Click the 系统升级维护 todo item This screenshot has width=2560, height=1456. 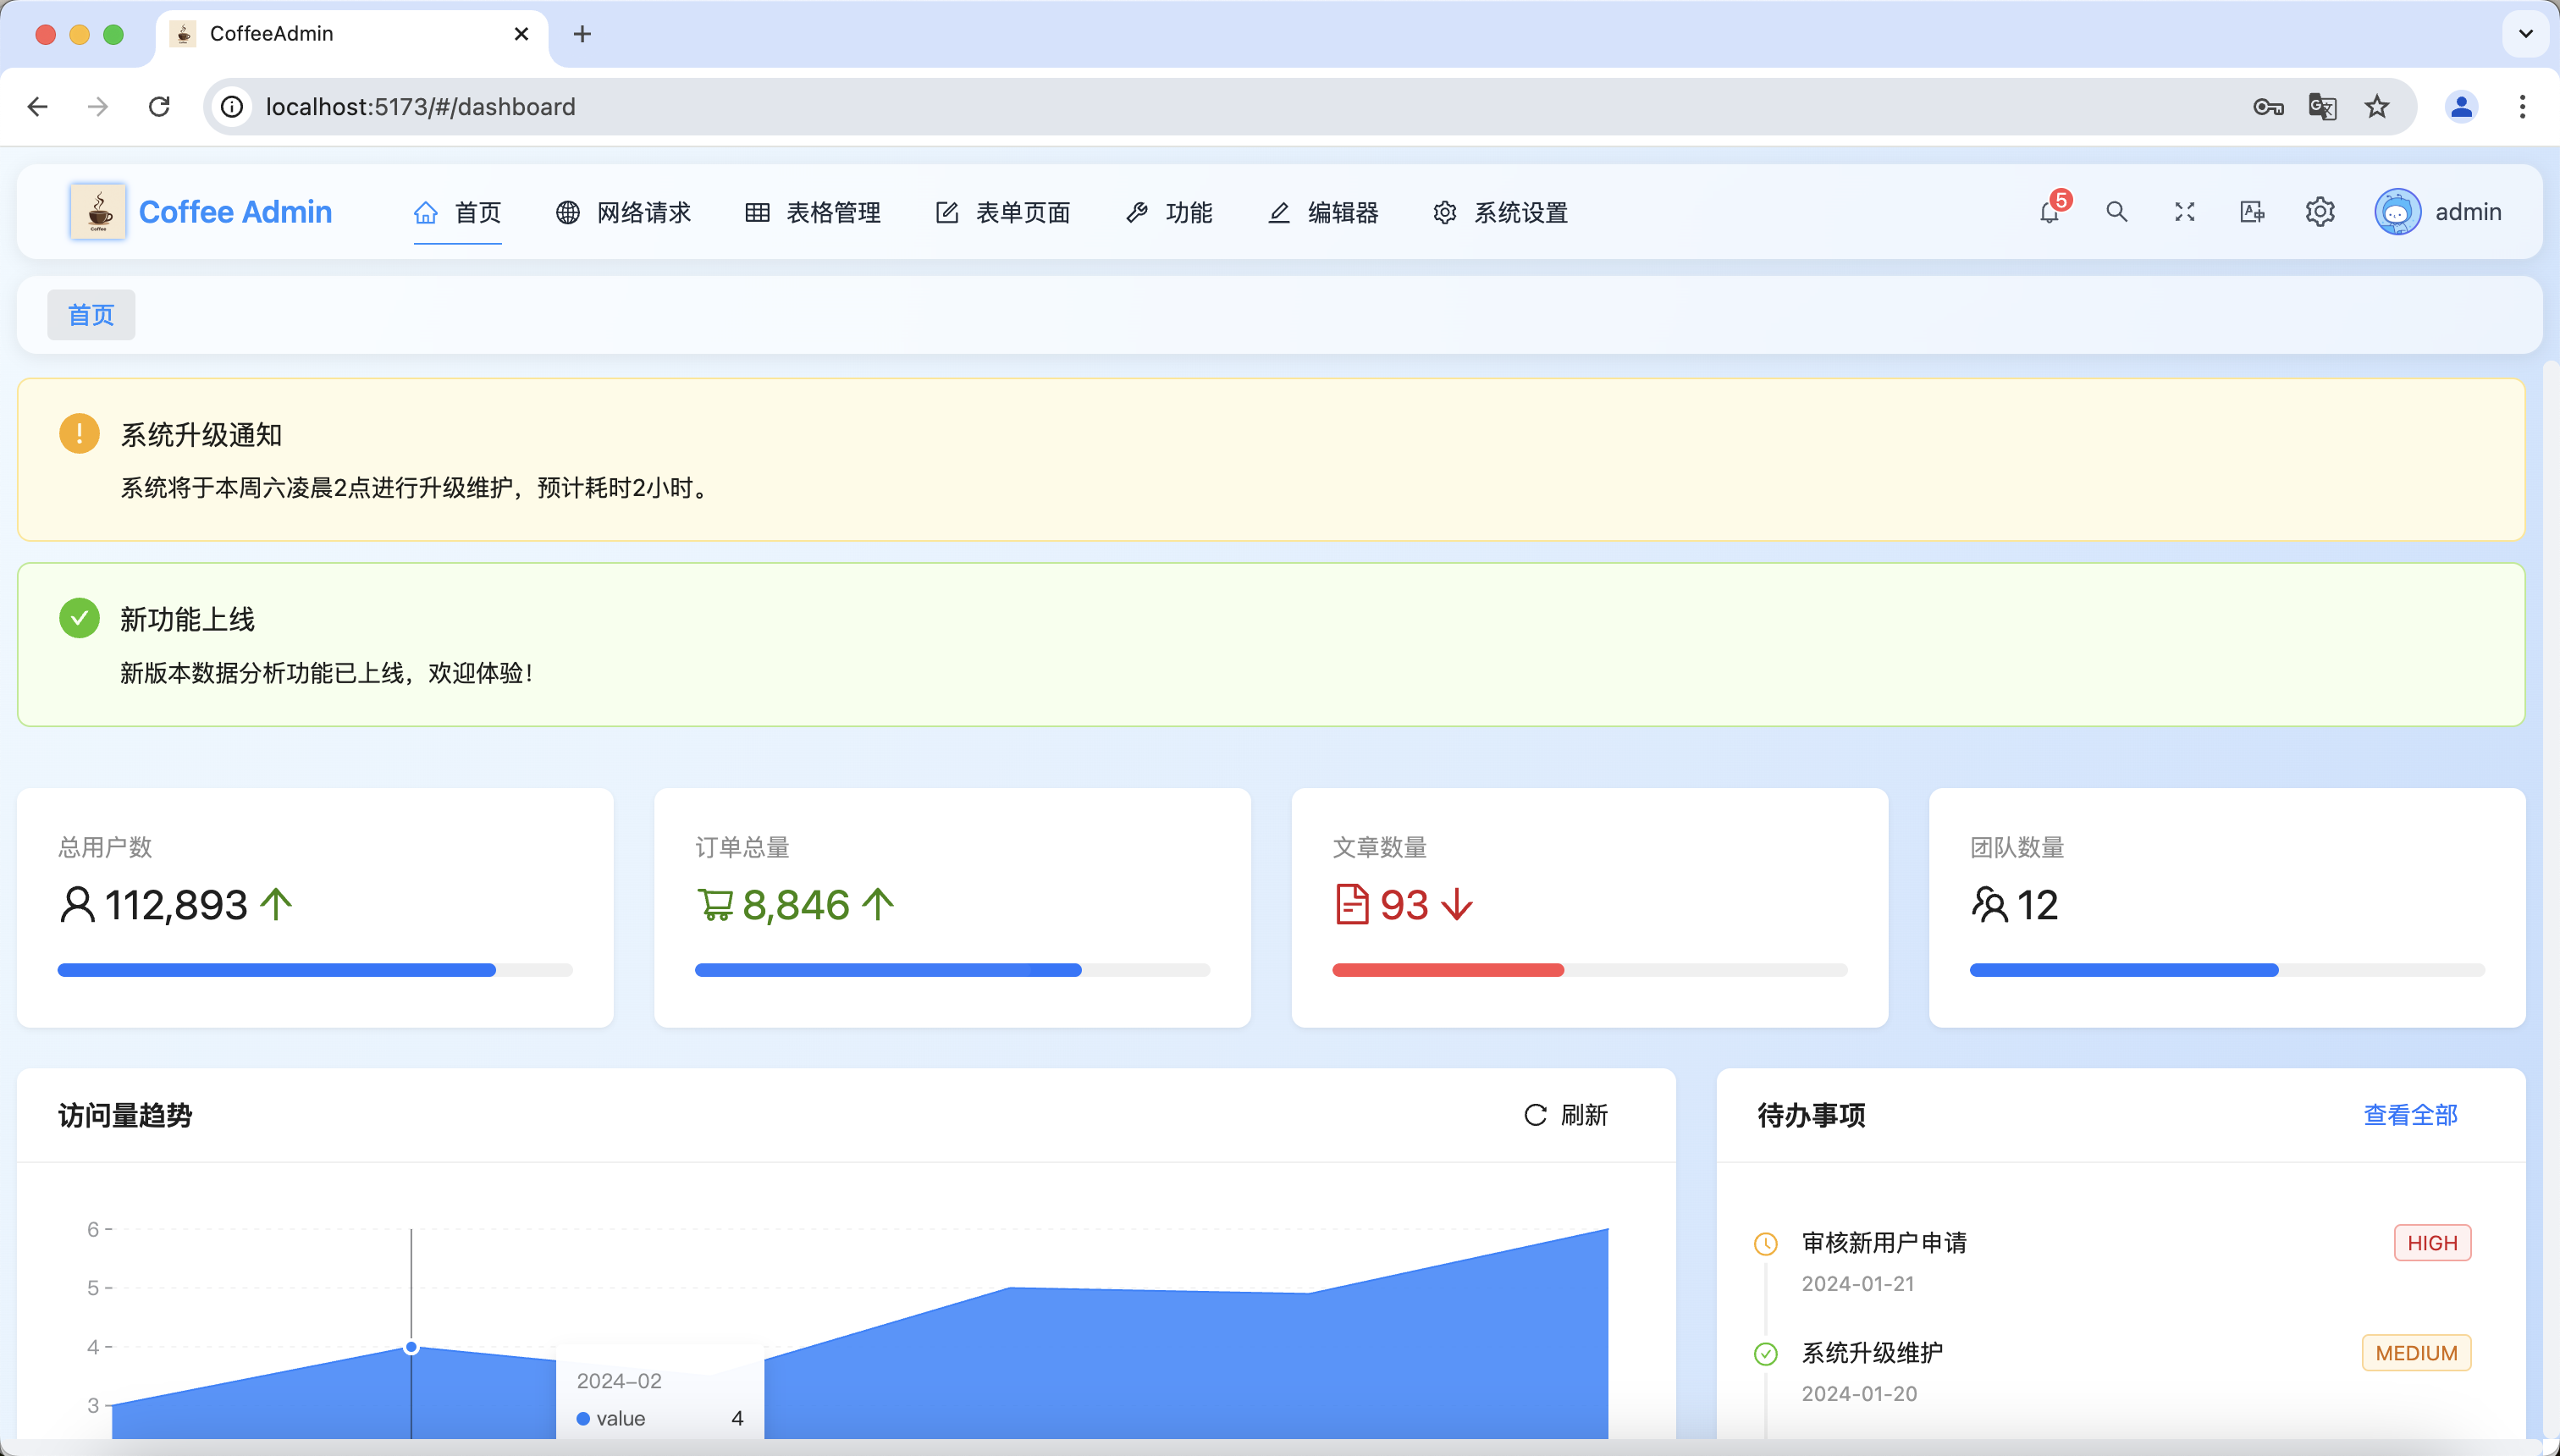tap(1872, 1353)
